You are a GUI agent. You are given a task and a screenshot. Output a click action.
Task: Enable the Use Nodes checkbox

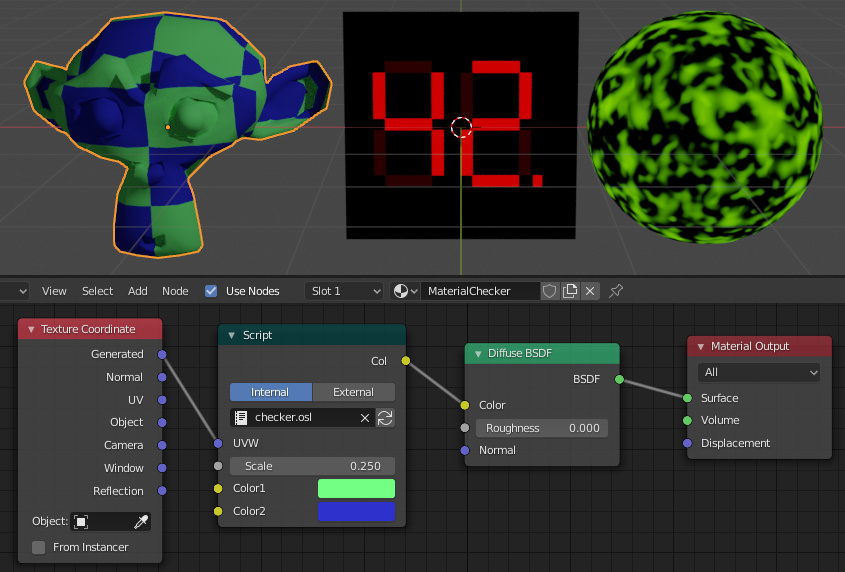[211, 291]
